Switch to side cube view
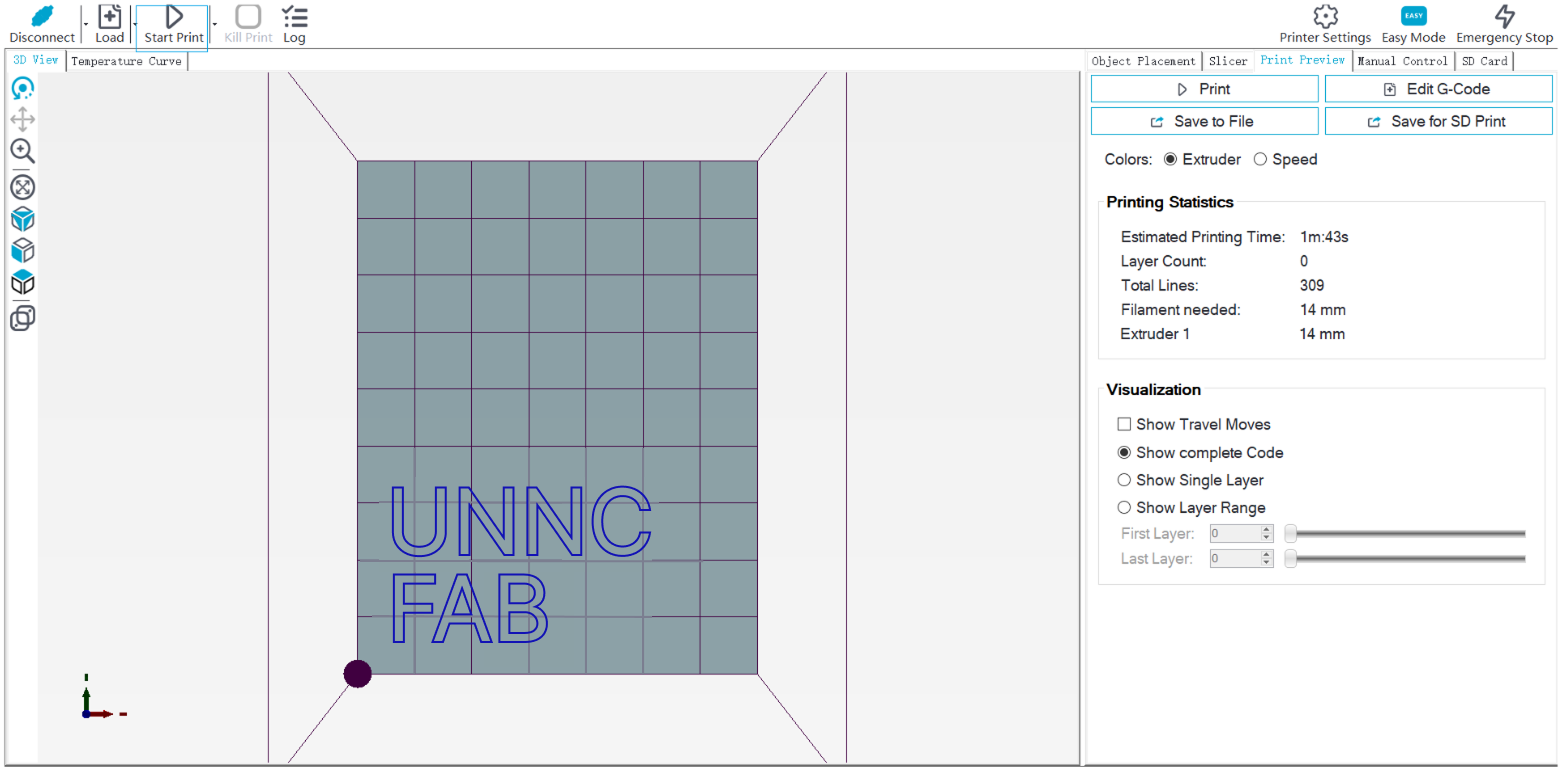The width and height of the screenshot is (1559, 767). point(22,250)
